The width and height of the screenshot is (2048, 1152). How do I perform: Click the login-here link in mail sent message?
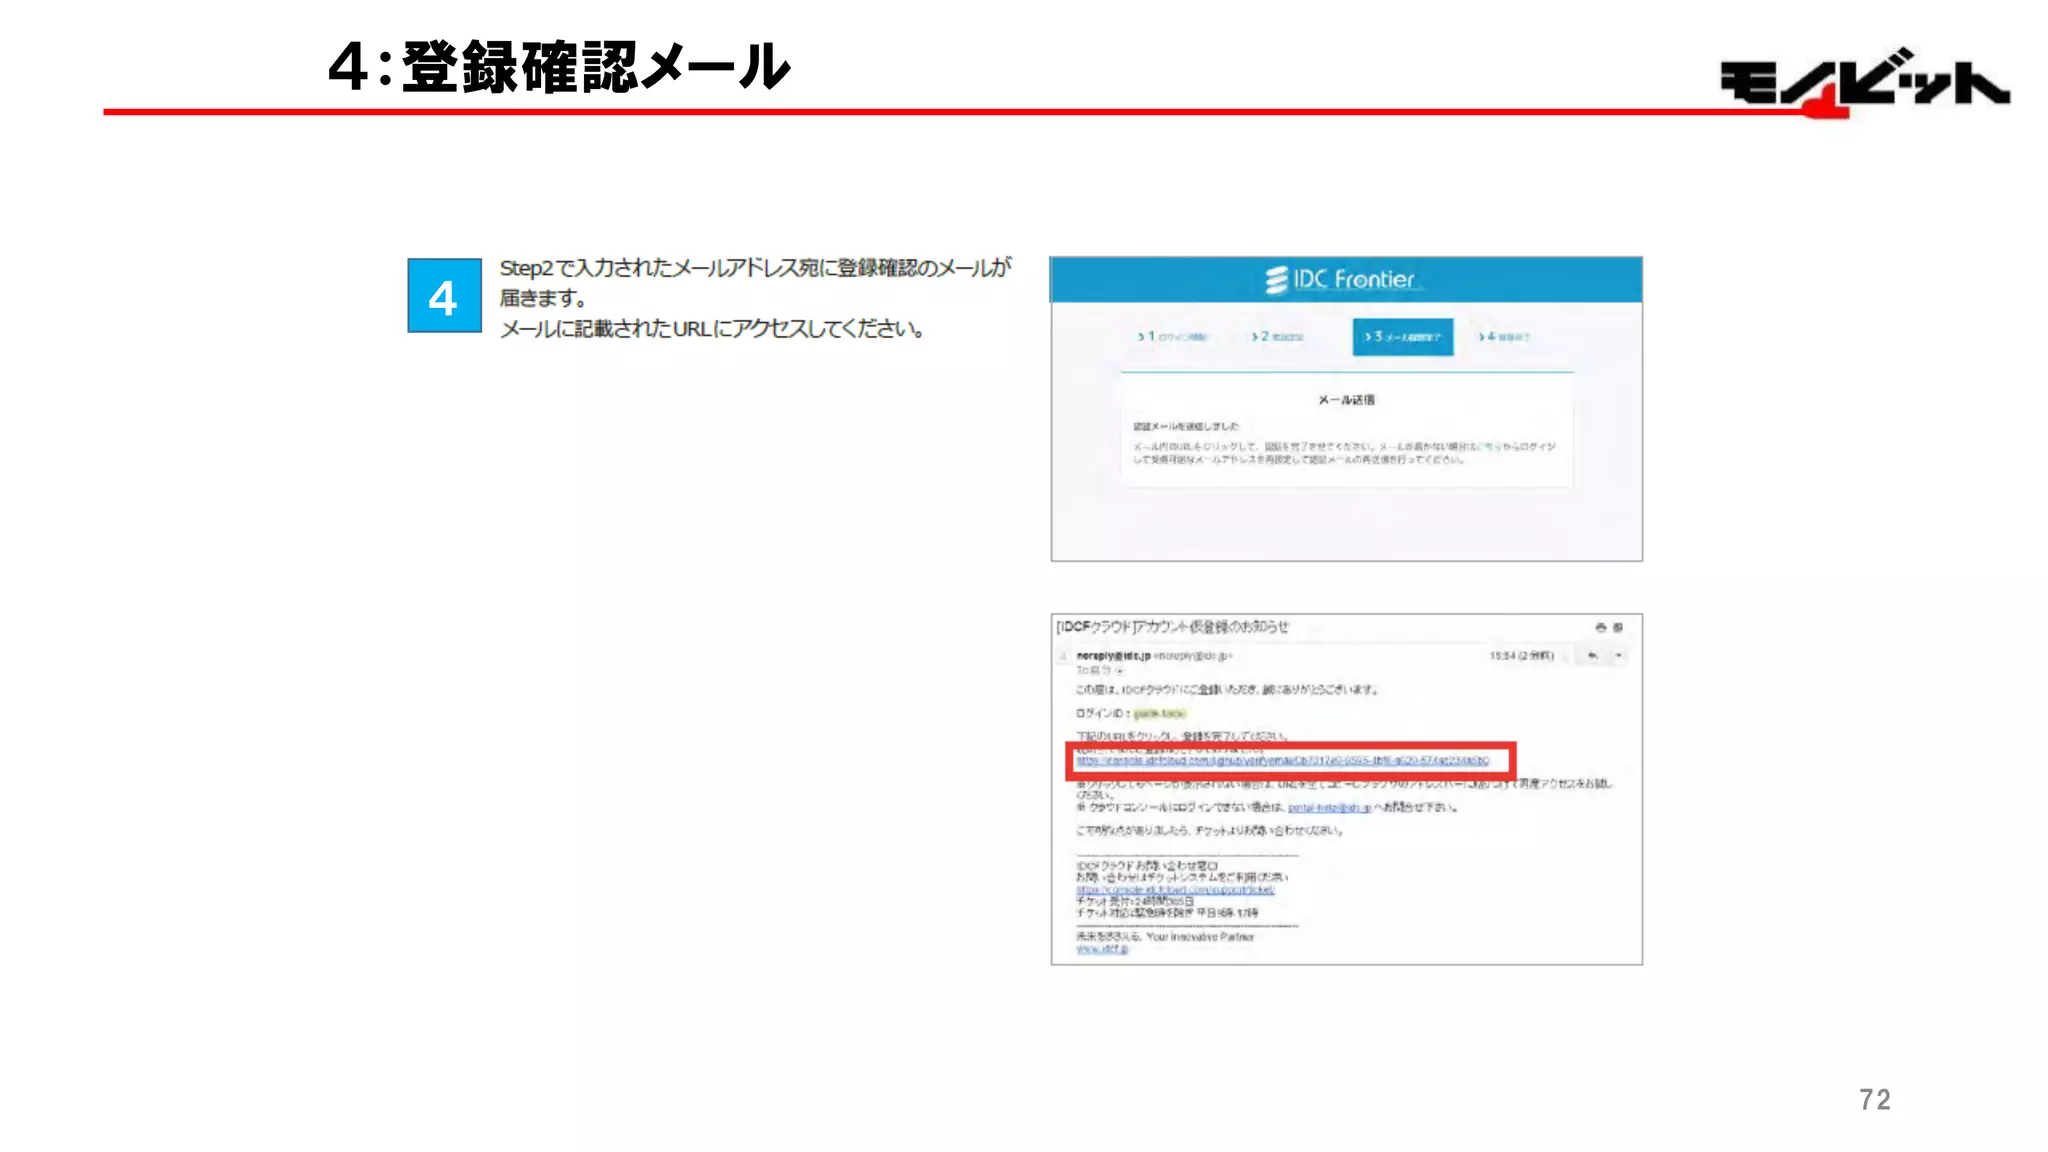click(1489, 447)
